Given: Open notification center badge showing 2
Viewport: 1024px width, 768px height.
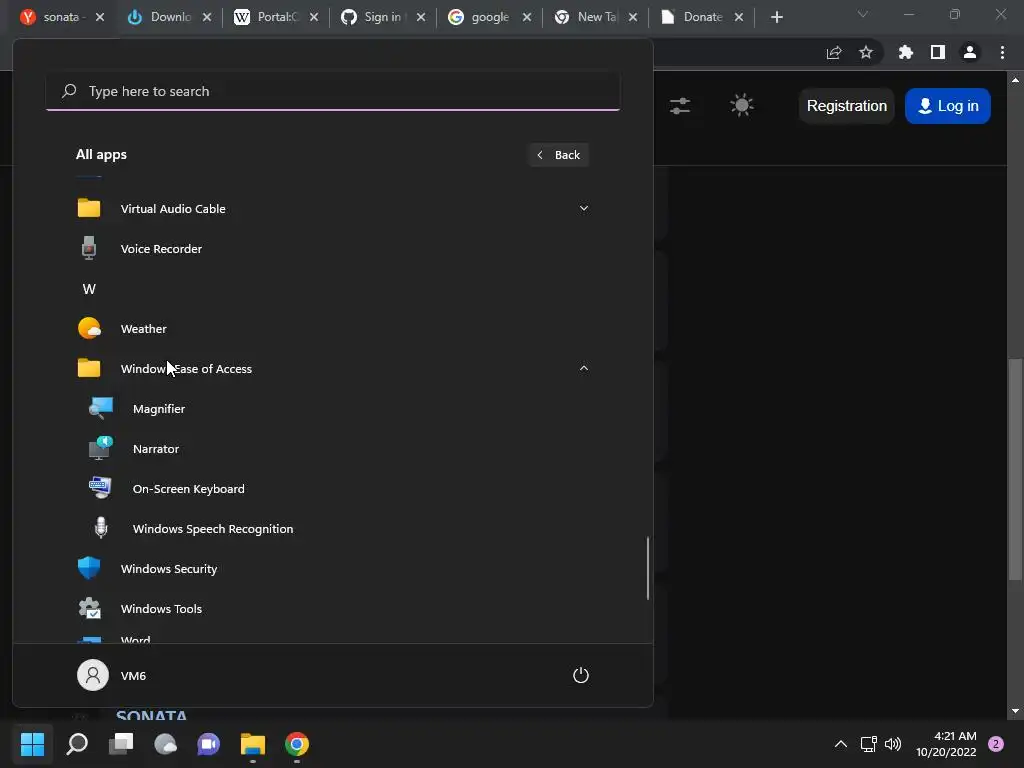Looking at the screenshot, I should coord(996,744).
